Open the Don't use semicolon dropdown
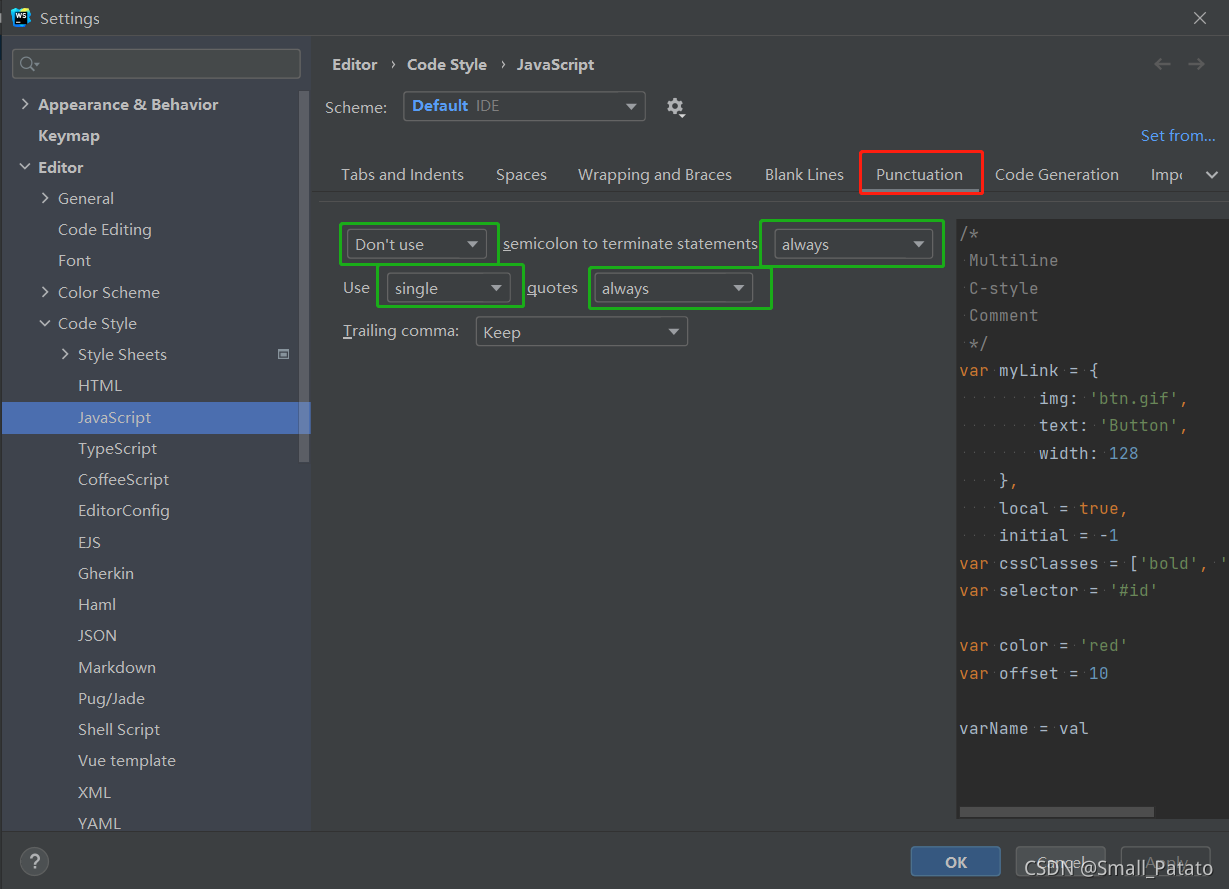Image resolution: width=1229 pixels, height=889 pixels. (x=417, y=244)
